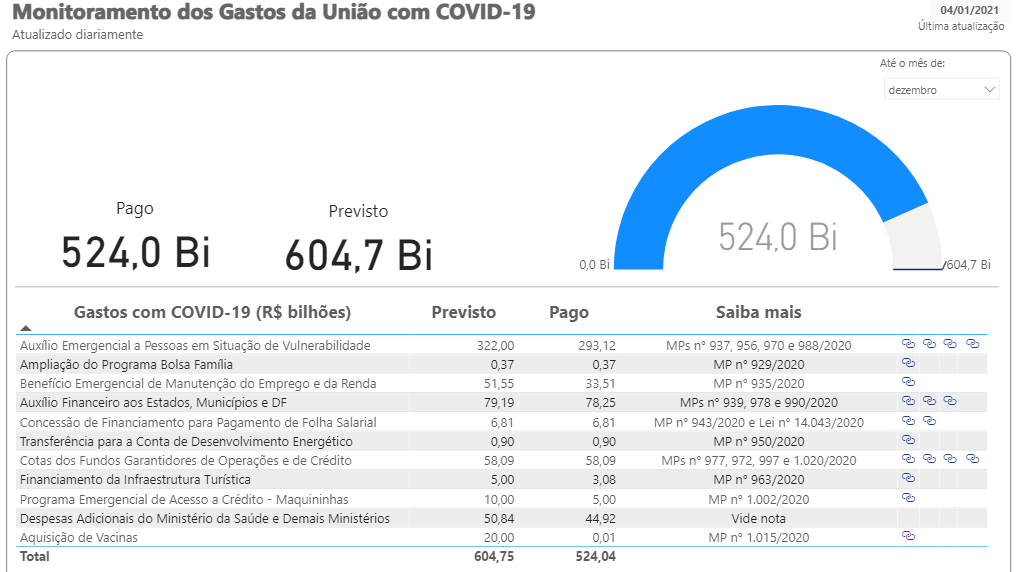Screen dimensions: 1028x572
Task: Click the '04/01/2021' última atualização date
Action: click(970, 10)
